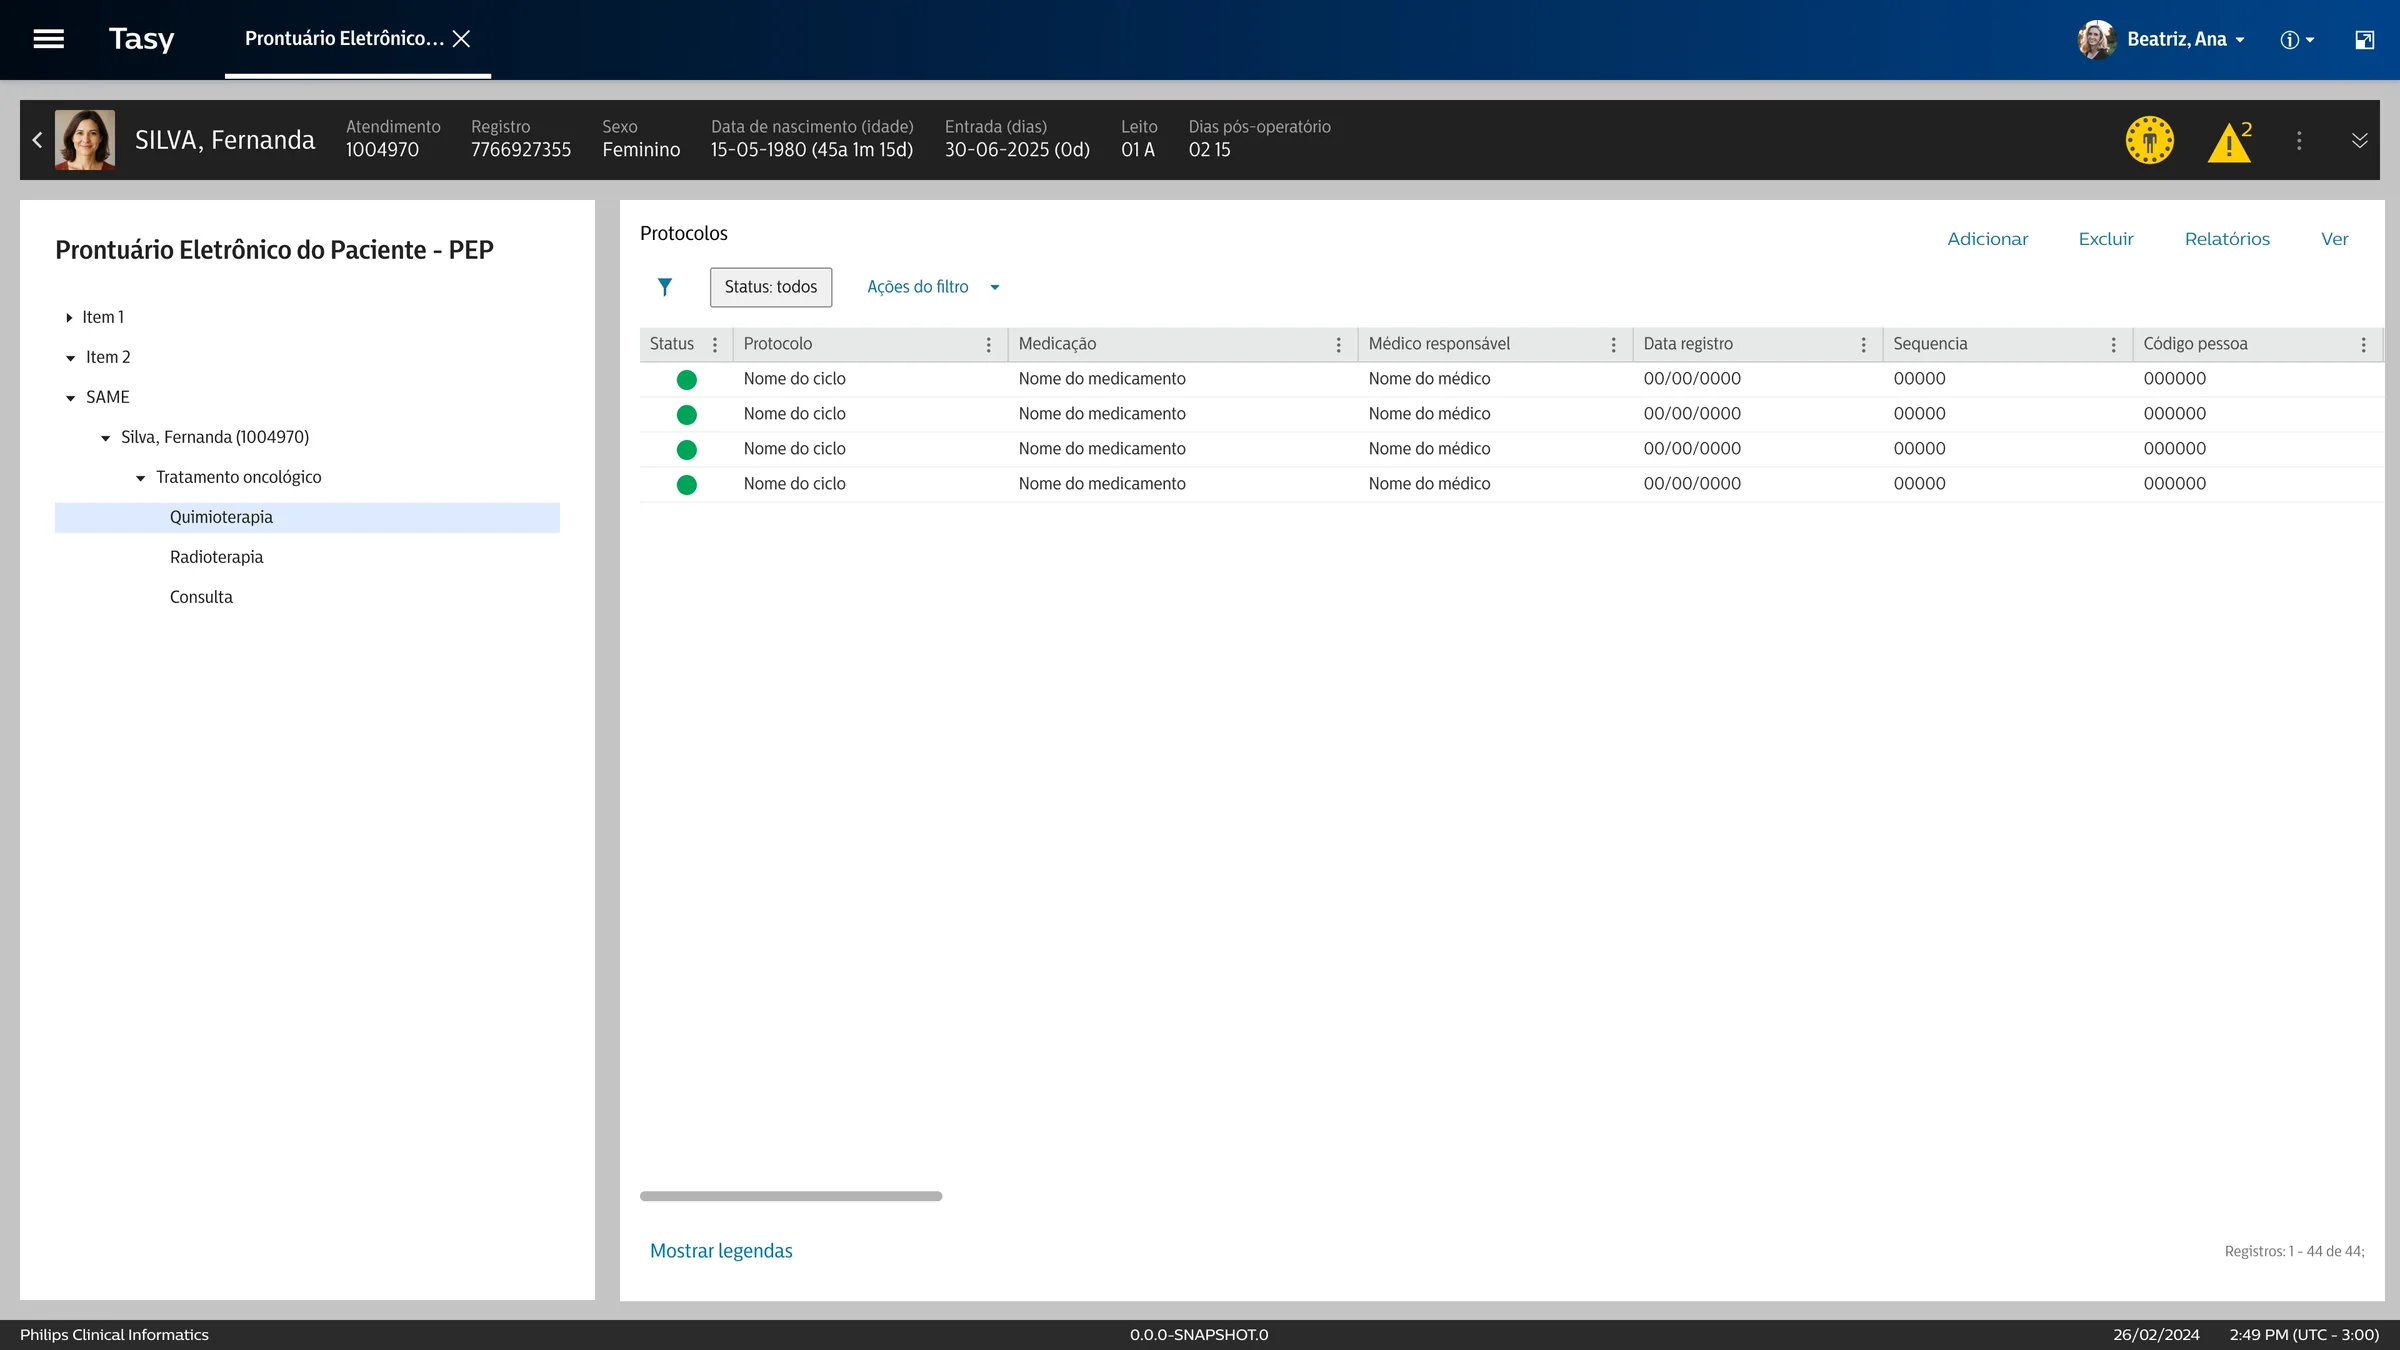Switch to Prontuário Eletrônico tab
2400x1350 pixels.
click(344, 39)
